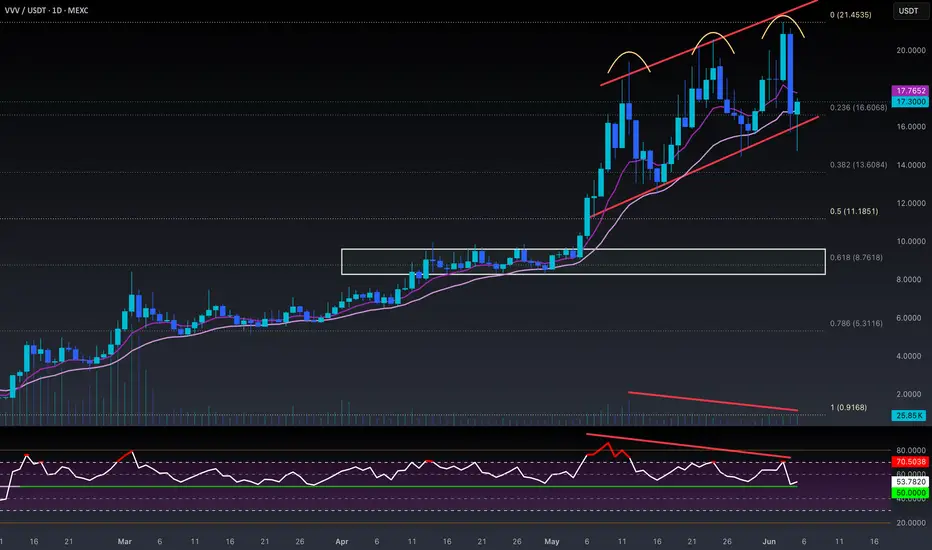Click the Jun date on time axis
932x550 pixels.
[x=769, y=542]
